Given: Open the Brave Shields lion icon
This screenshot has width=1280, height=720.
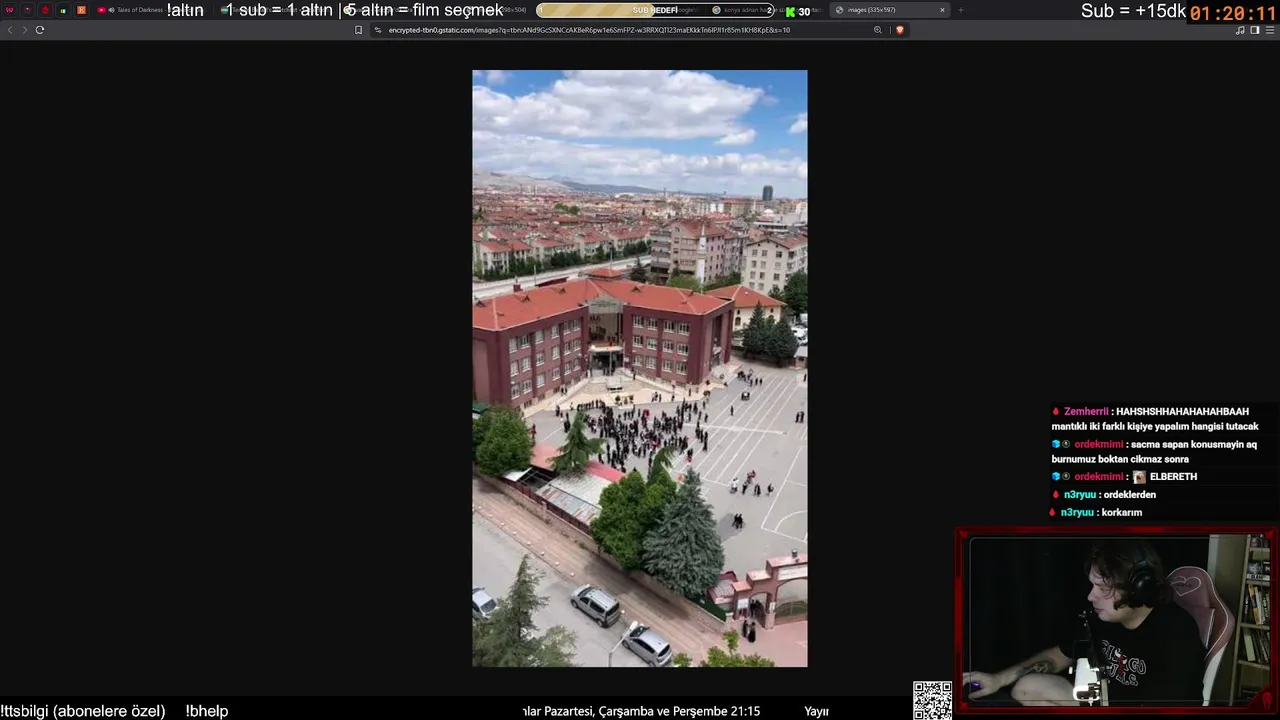Looking at the screenshot, I should coord(899,30).
